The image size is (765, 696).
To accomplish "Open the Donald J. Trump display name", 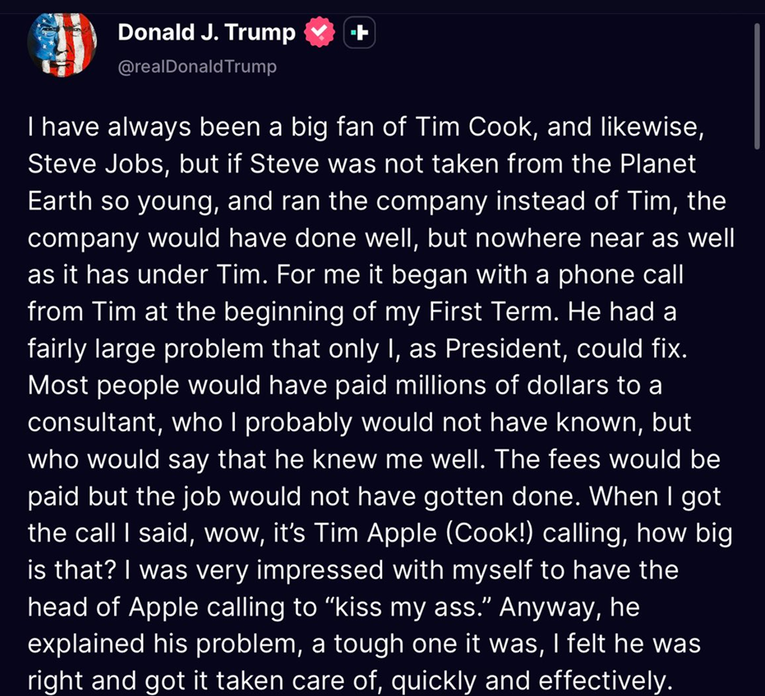I will click(x=206, y=33).
